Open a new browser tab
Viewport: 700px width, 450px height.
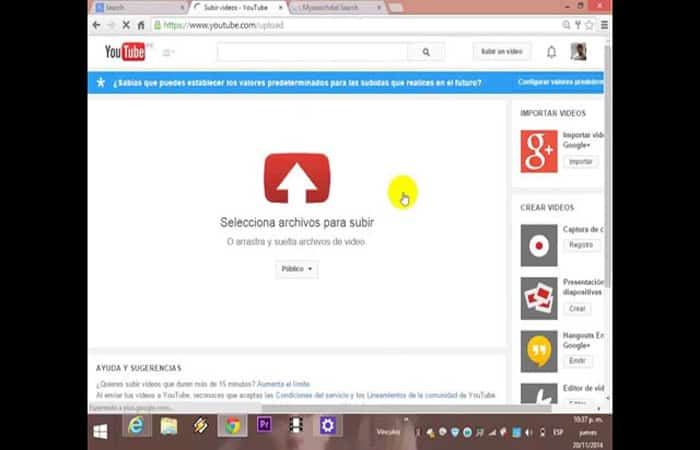pos(396,8)
